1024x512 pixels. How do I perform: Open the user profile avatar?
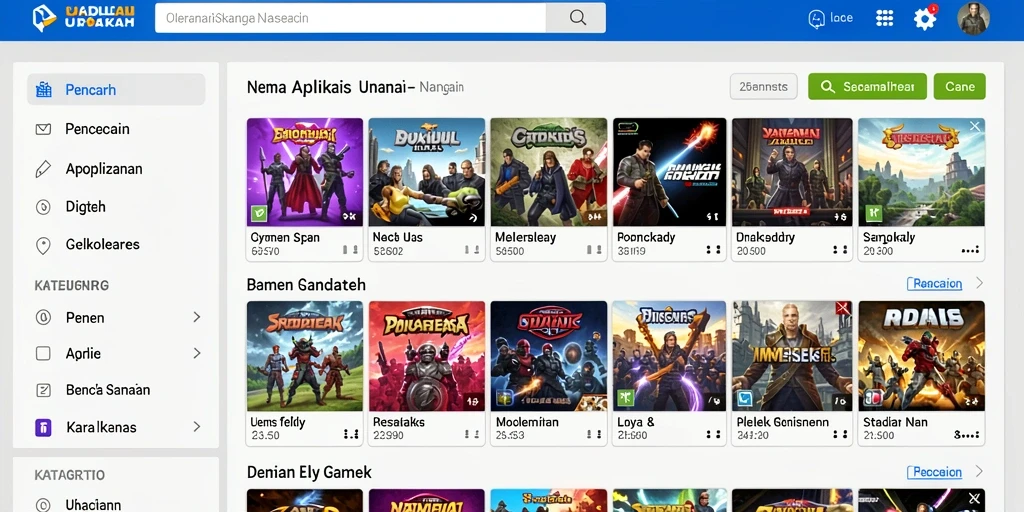point(973,18)
